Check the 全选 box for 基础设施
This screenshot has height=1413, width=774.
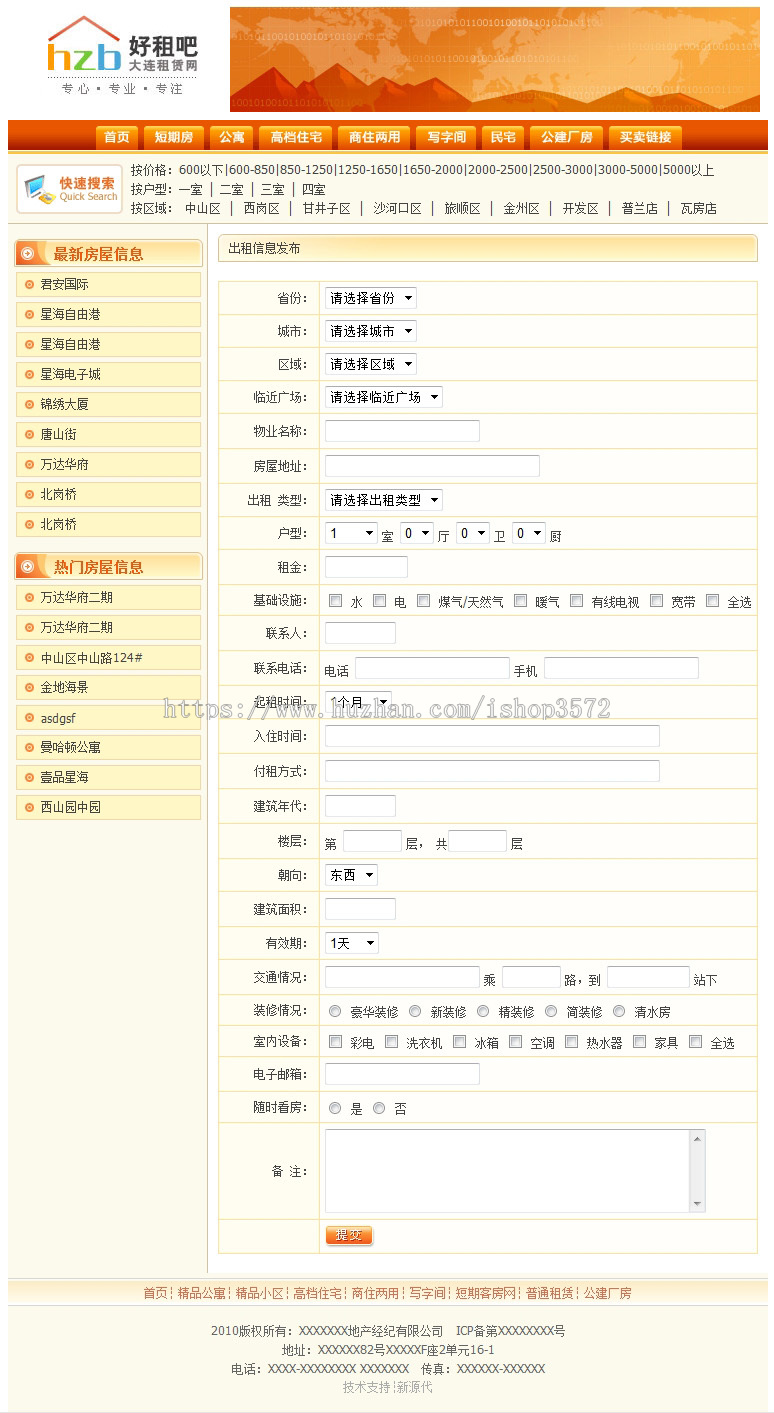click(x=713, y=601)
